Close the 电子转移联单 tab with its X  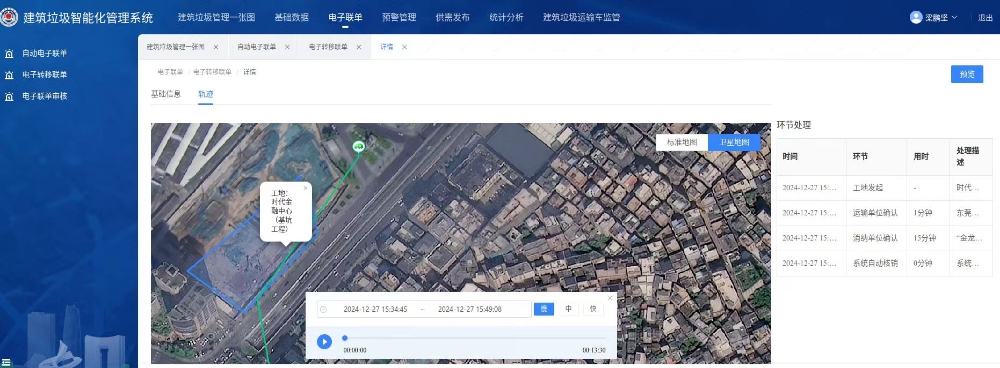pos(358,47)
